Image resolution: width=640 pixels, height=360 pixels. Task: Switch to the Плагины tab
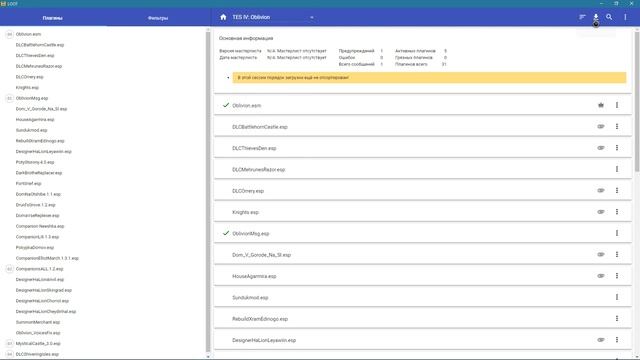tap(53, 18)
